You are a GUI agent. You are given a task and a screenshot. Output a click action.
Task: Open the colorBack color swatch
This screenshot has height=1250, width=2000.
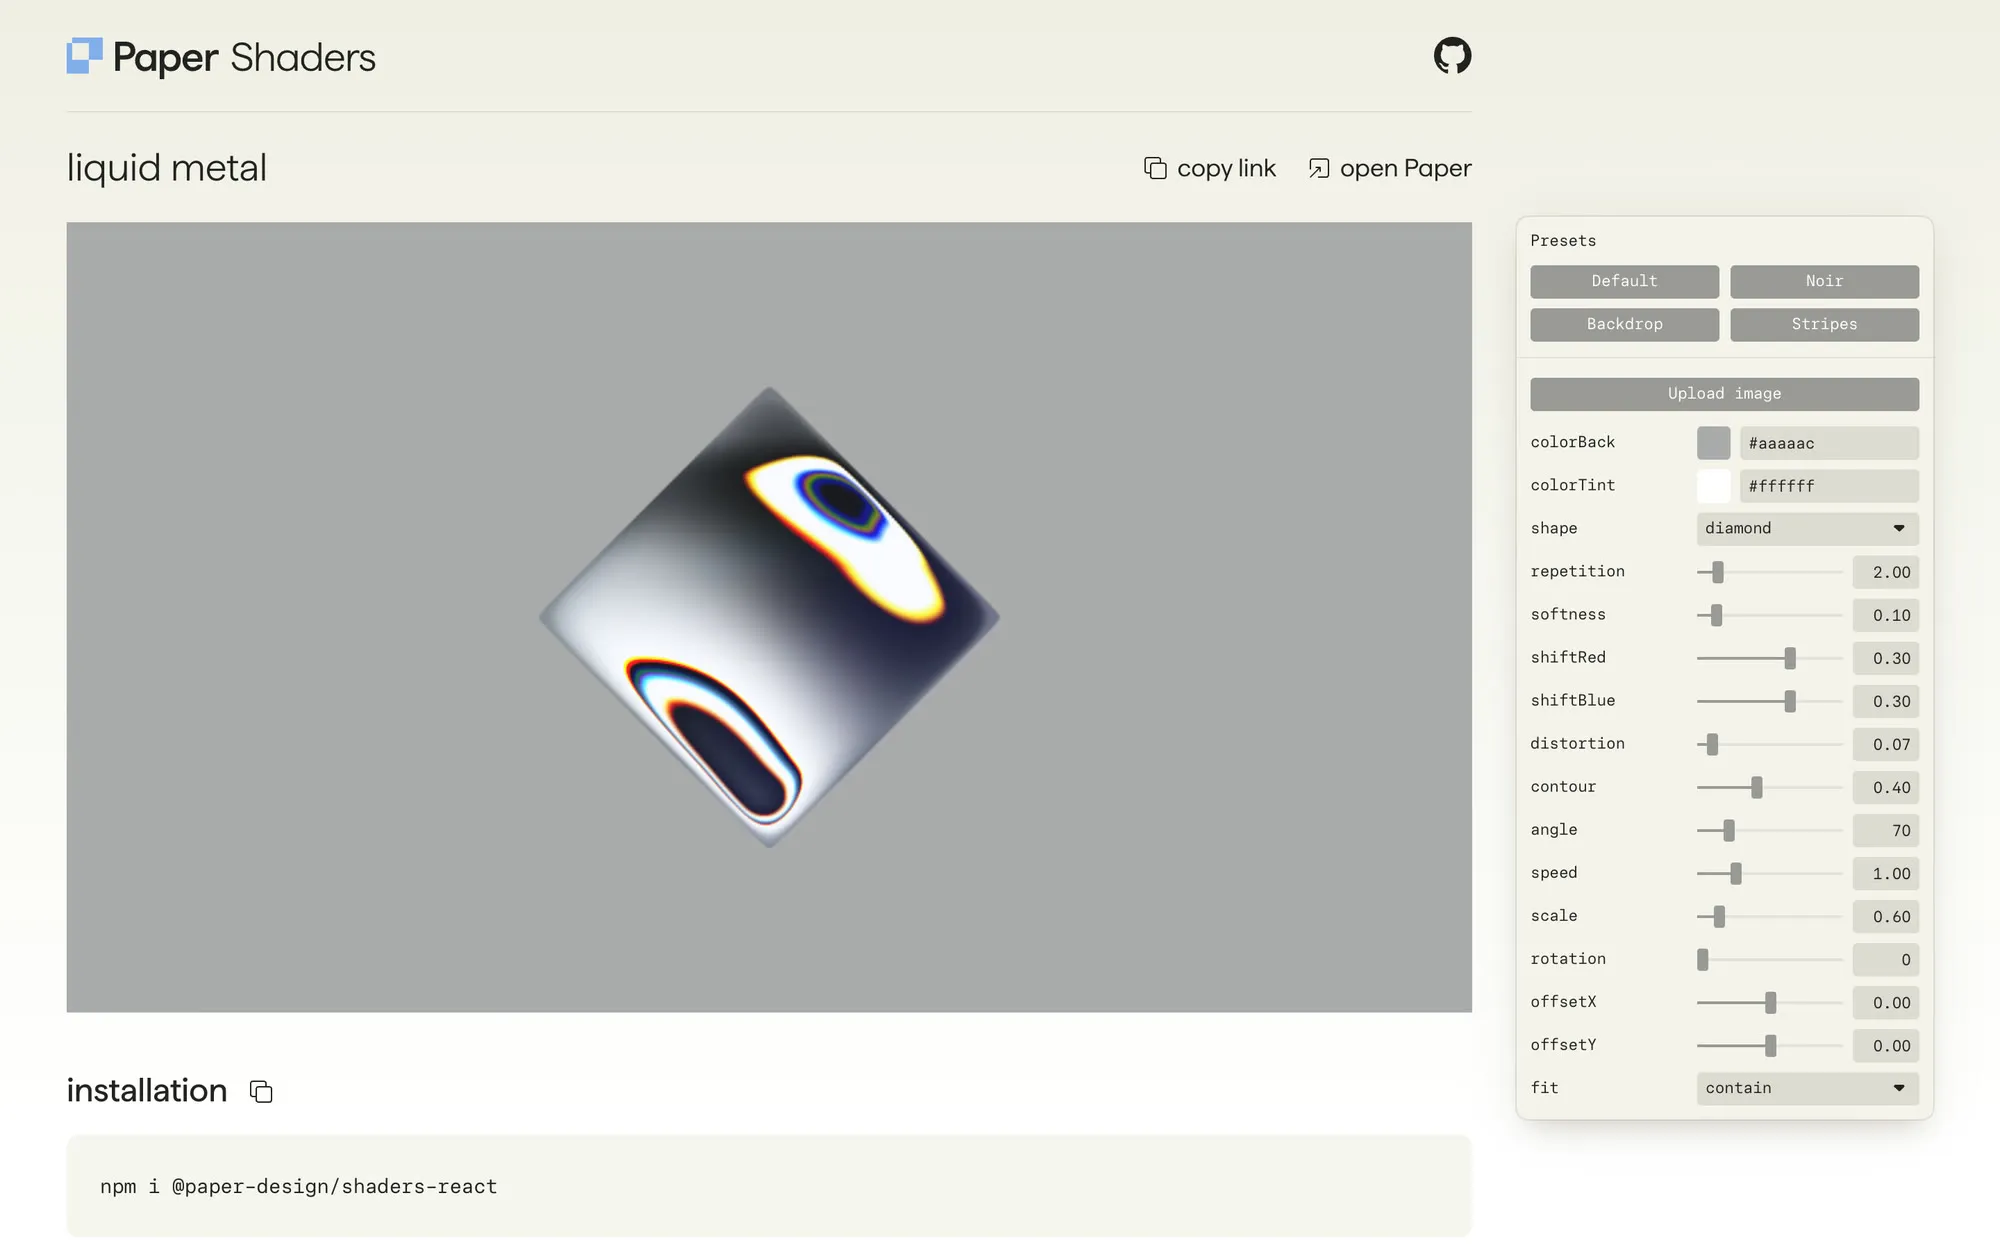[x=1713, y=443]
